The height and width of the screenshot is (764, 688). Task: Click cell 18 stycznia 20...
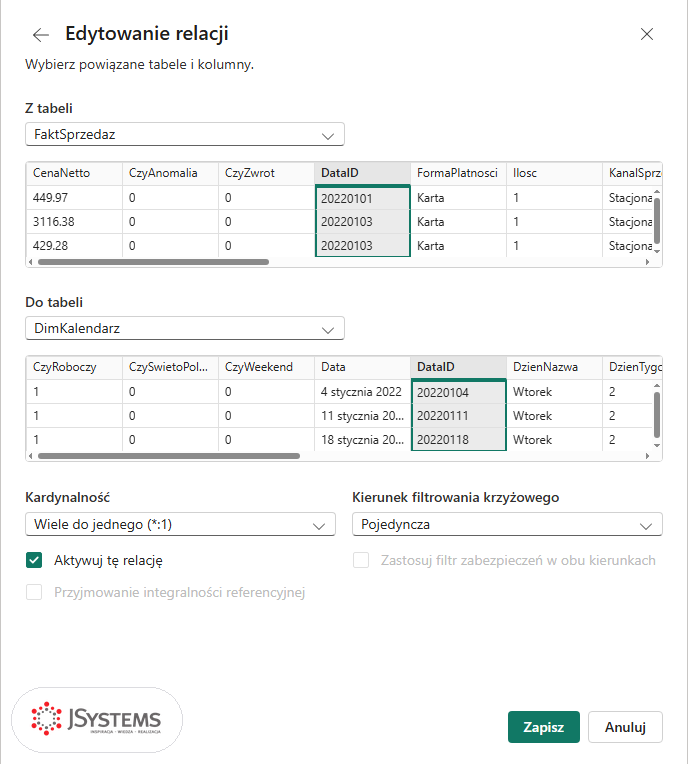pos(362,439)
